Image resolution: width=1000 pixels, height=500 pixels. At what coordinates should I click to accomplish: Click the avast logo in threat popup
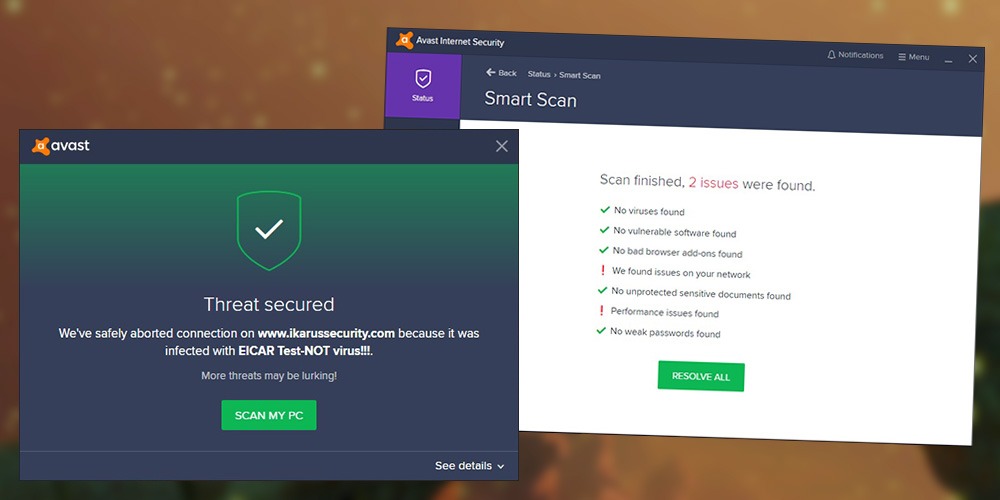coord(61,146)
